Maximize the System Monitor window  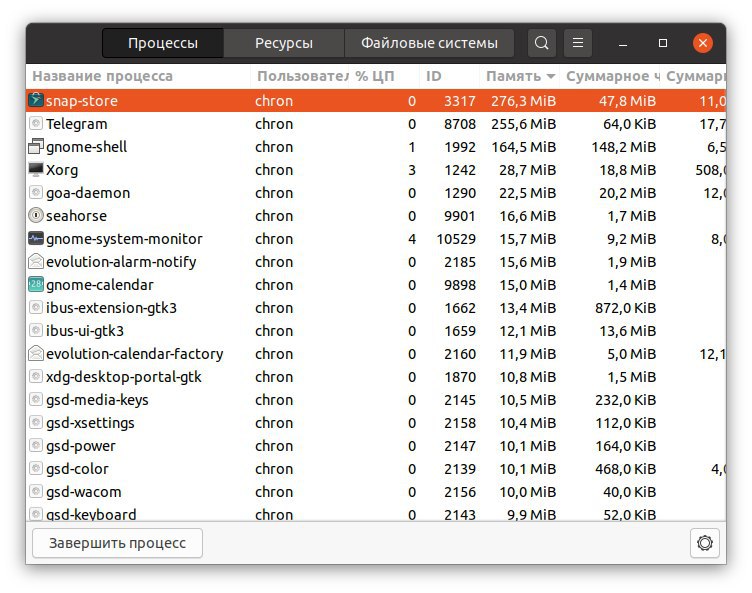pos(663,43)
